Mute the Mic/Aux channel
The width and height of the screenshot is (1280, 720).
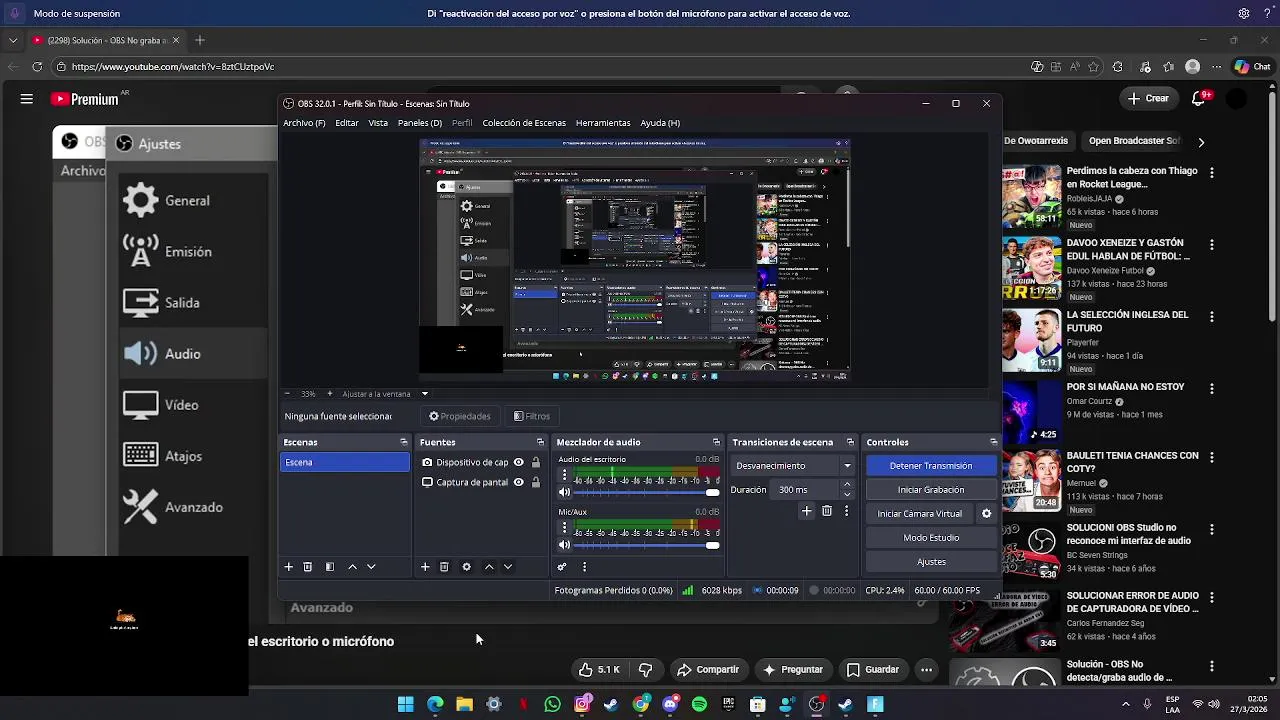(x=564, y=545)
